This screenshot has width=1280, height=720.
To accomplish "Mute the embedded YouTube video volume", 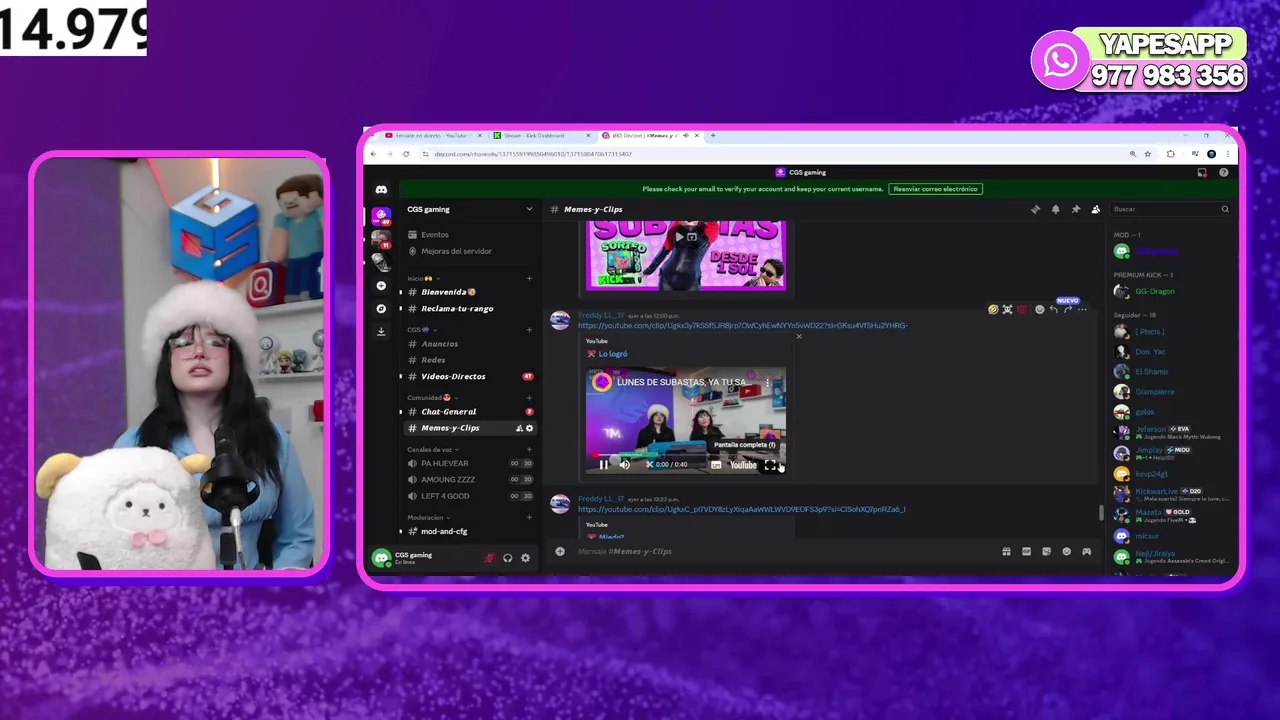I will 625,464.
